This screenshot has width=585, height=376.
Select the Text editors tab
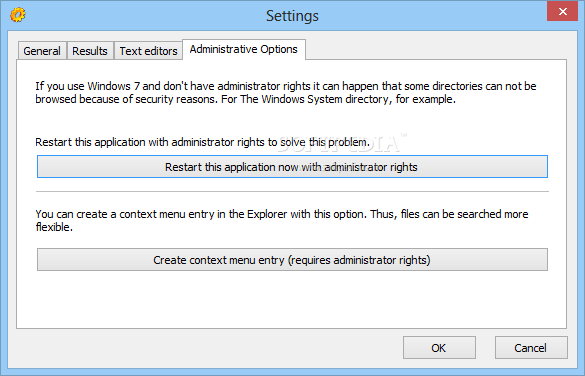coord(148,51)
